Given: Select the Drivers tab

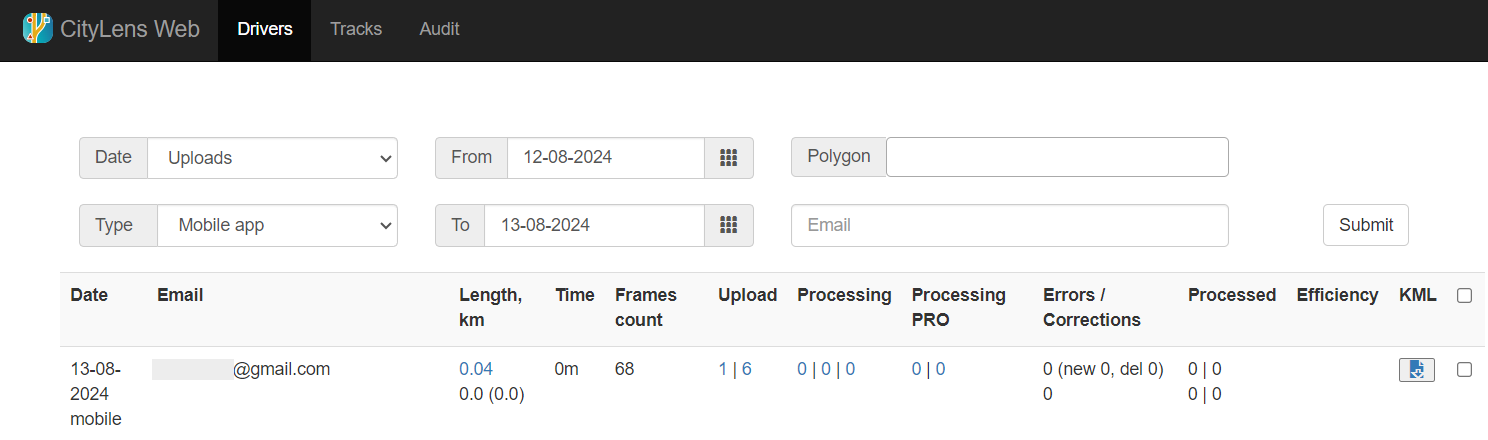Looking at the screenshot, I should 265,29.
